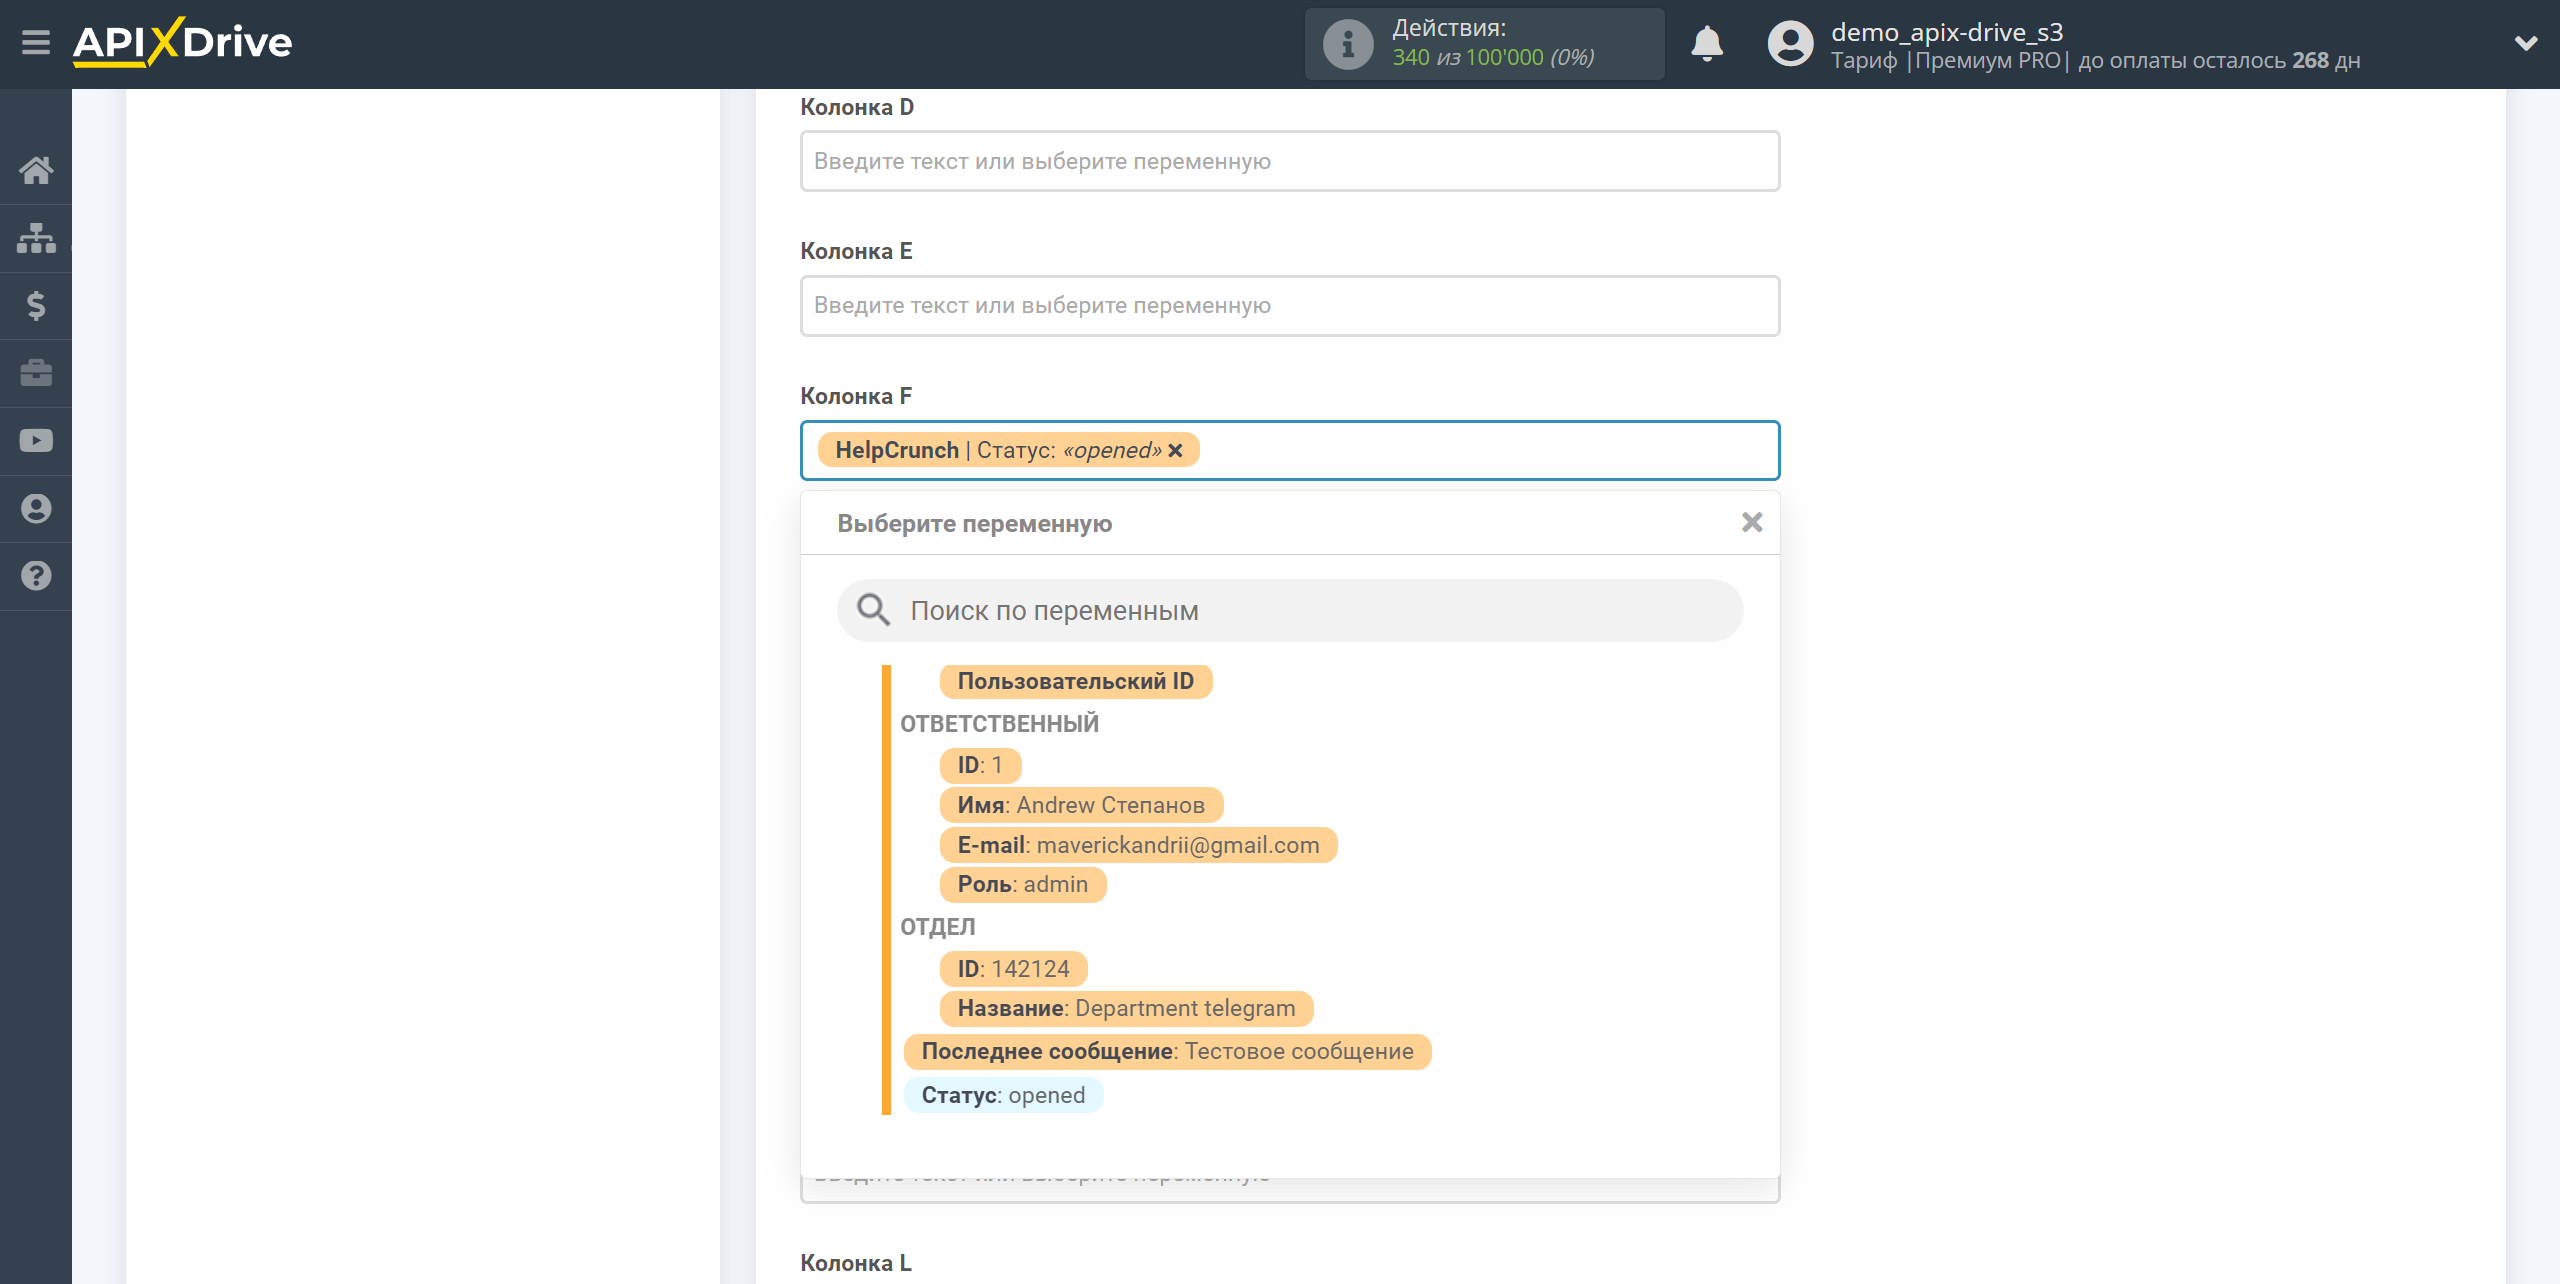The height and width of the screenshot is (1284, 2560).
Task: Open billing dollar icon in sidebar
Action: click(x=36, y=305)
